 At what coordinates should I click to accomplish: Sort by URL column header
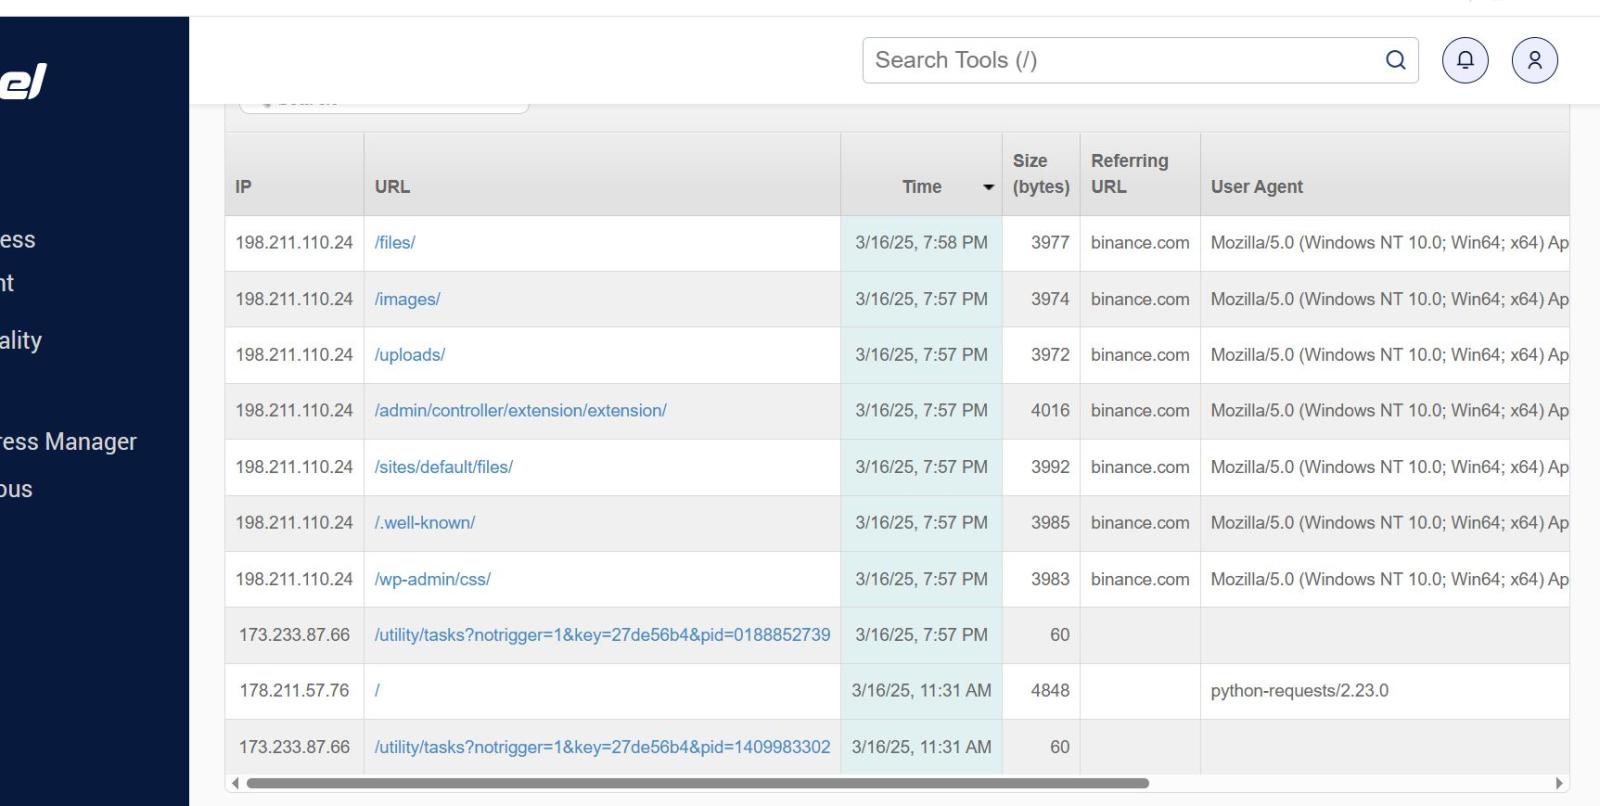(x=392, y=187)
